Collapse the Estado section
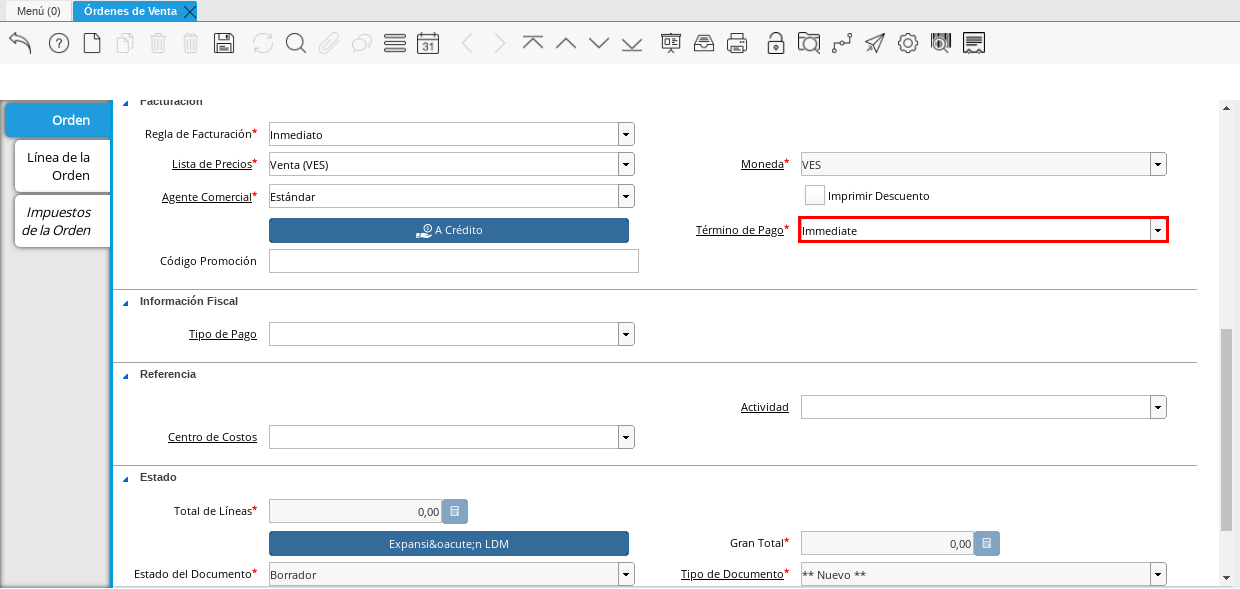This screenshot has width=1240, height=589. [126, 478]
